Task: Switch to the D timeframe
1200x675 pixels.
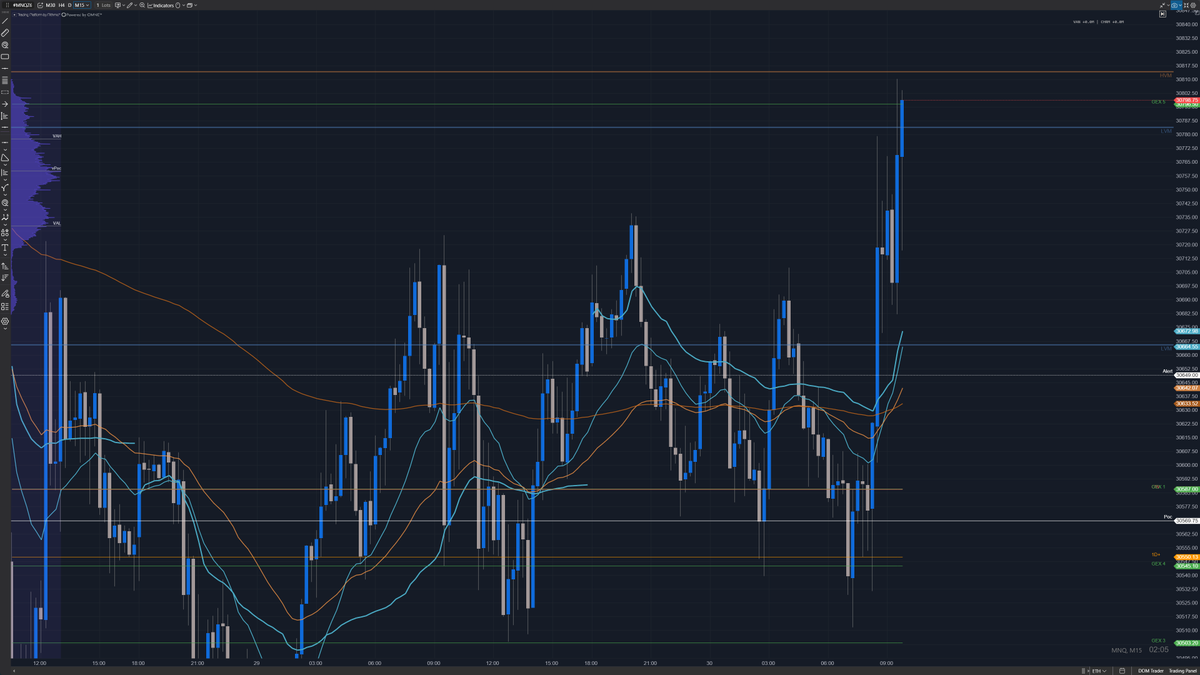Action: 69,5
